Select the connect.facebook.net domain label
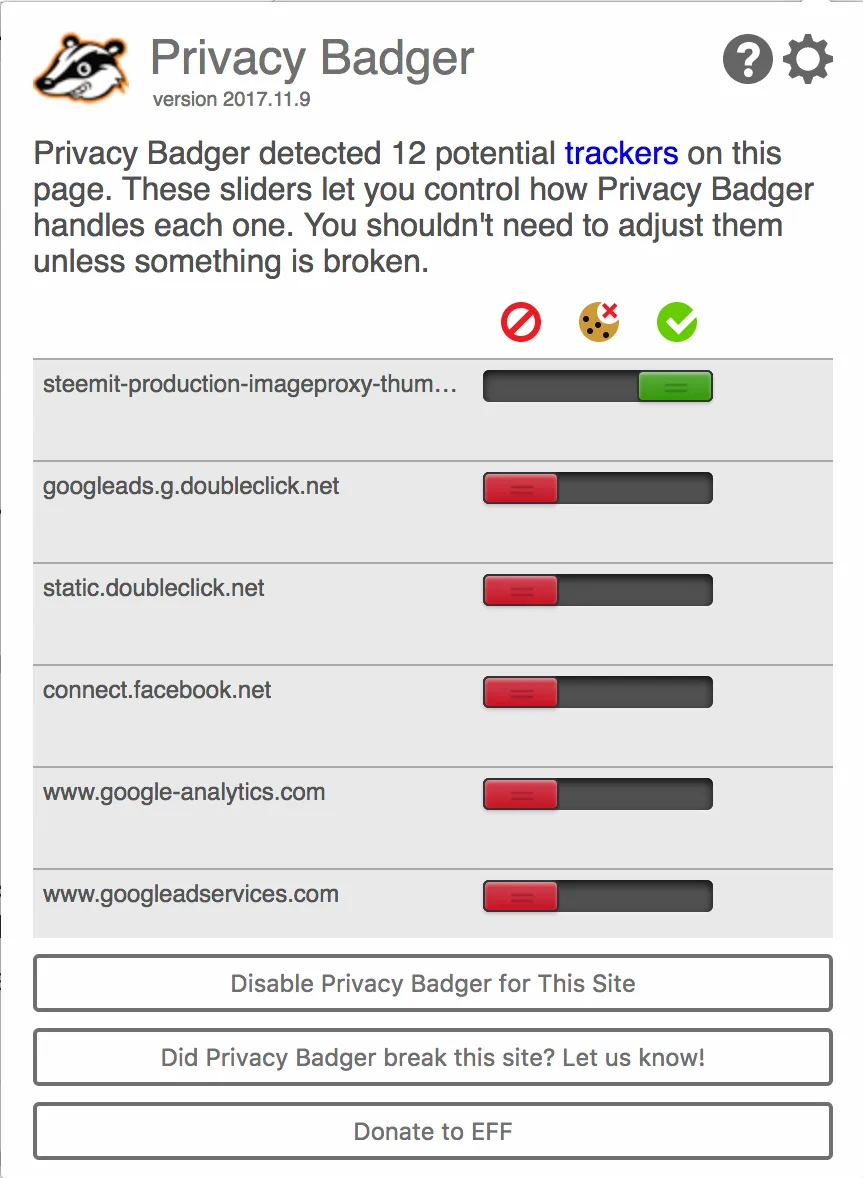This screenshot has height=1178, width=863. [x=156, y=690]
